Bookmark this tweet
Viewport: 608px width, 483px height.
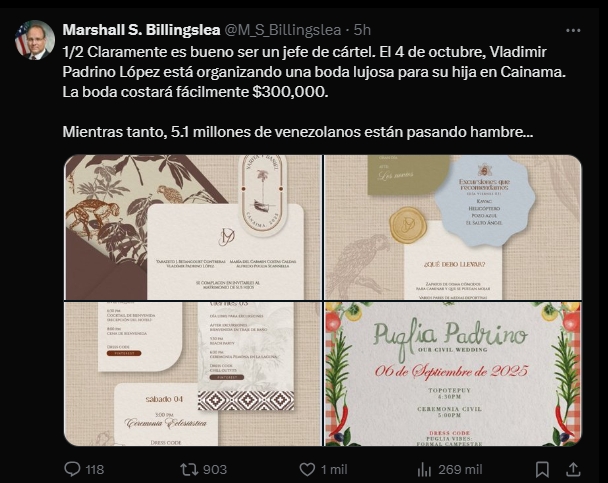pyautogui.click(x=542, y=470)
